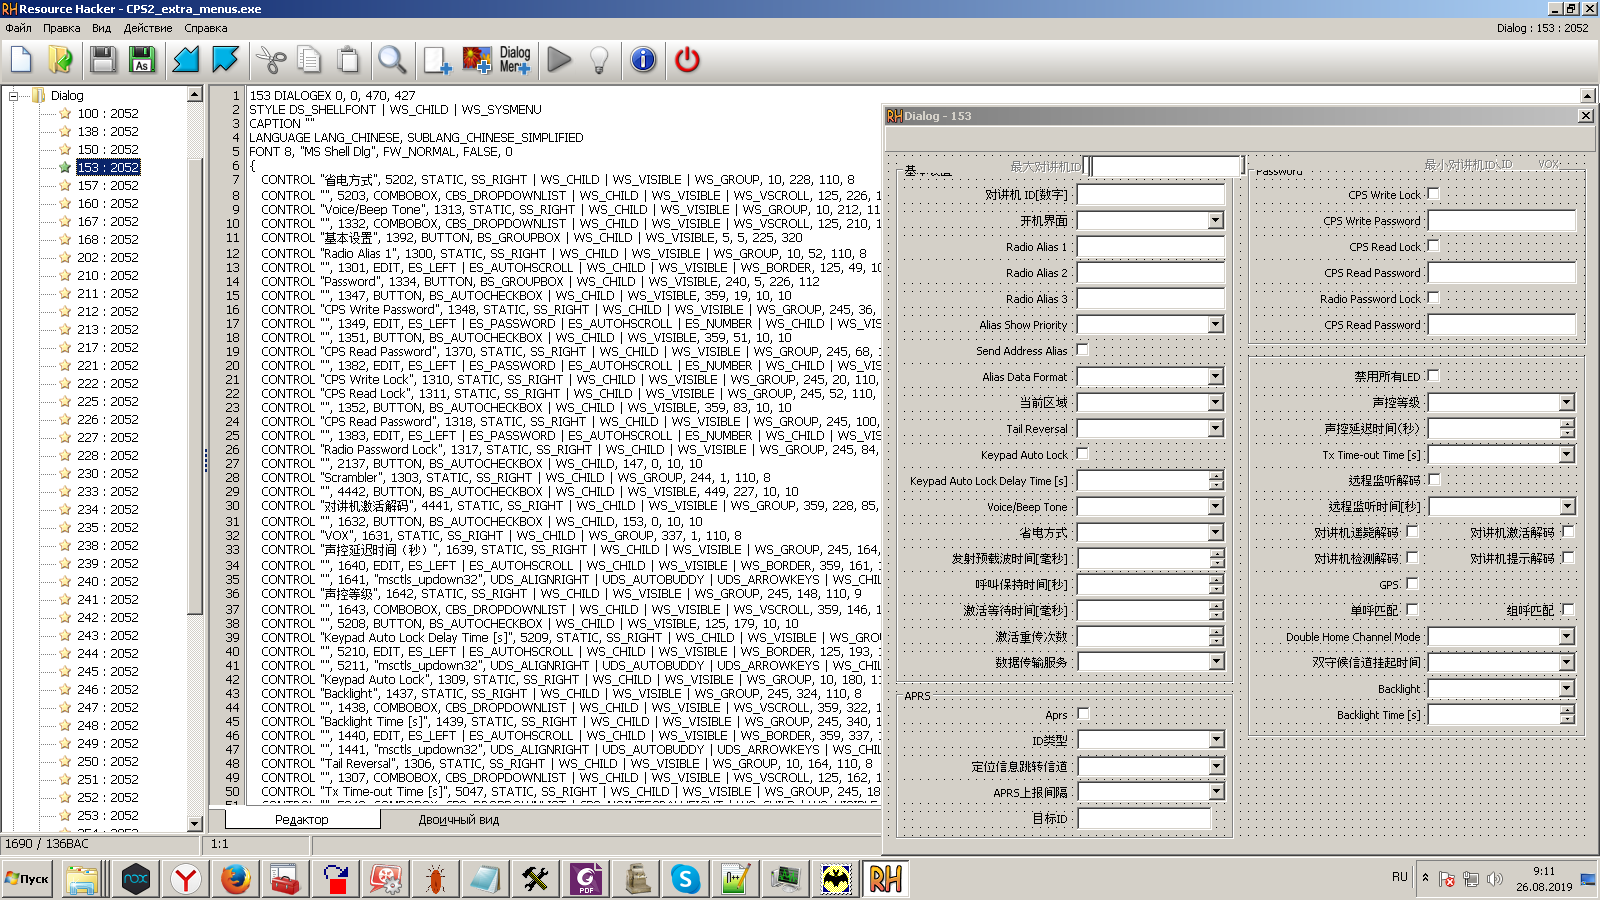
Task: Click the 对讲机 ID[数字] input field
Action: tap(1150, 194)
